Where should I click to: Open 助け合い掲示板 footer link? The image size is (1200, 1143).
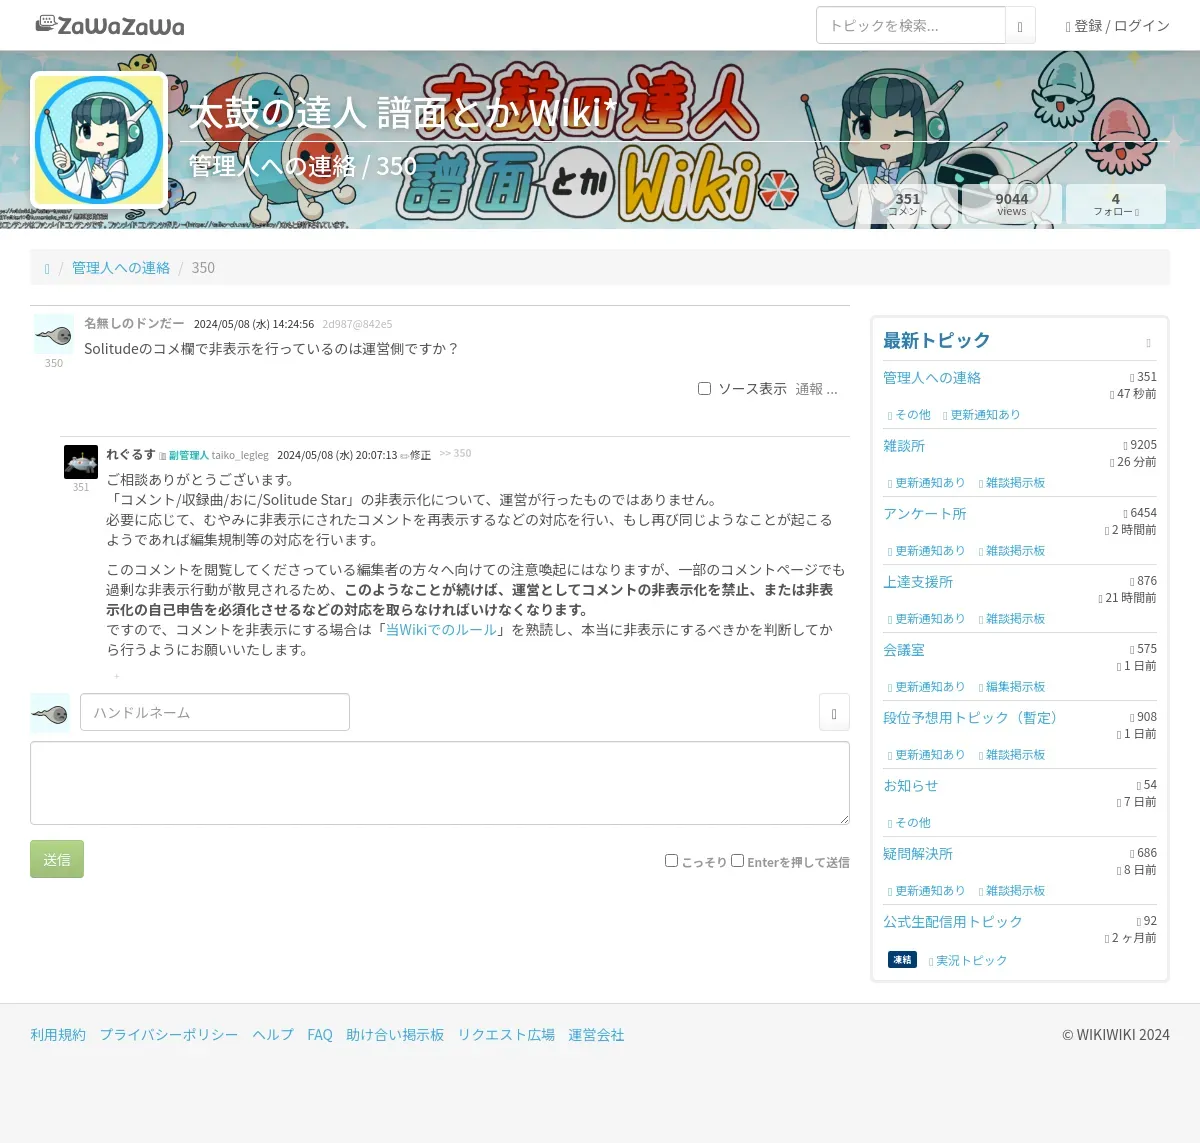[395, 1035]
